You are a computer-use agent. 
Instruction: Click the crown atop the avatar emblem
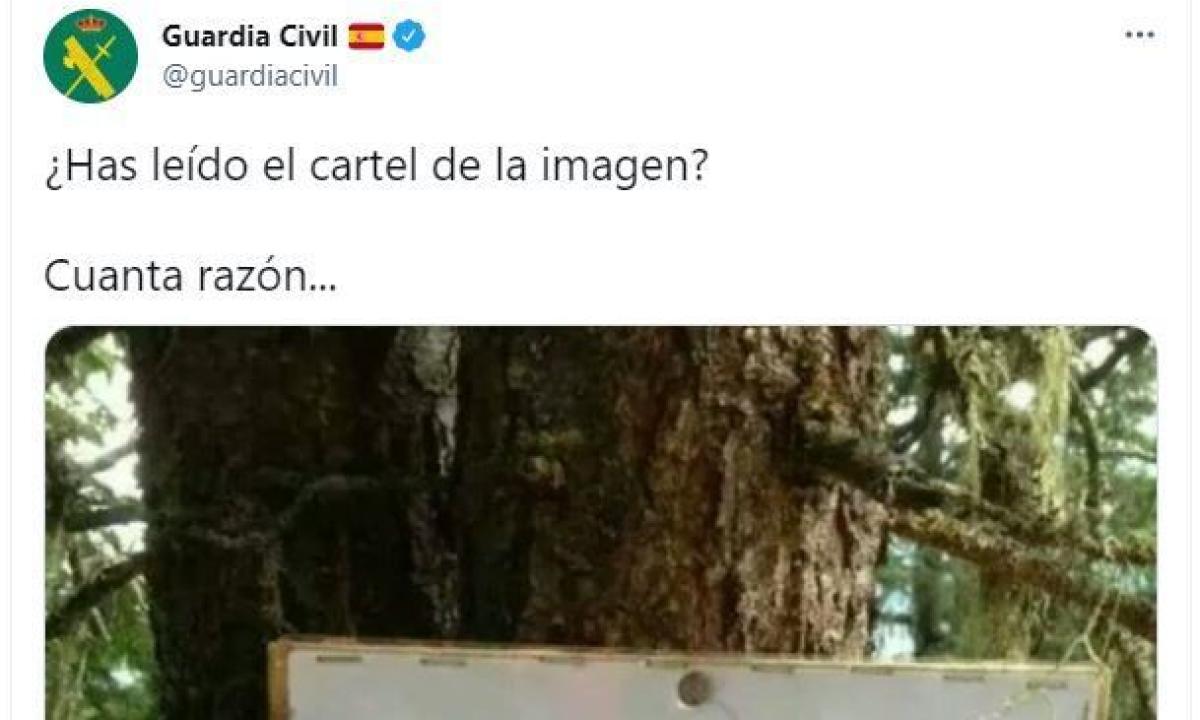[x=90, y=23]
